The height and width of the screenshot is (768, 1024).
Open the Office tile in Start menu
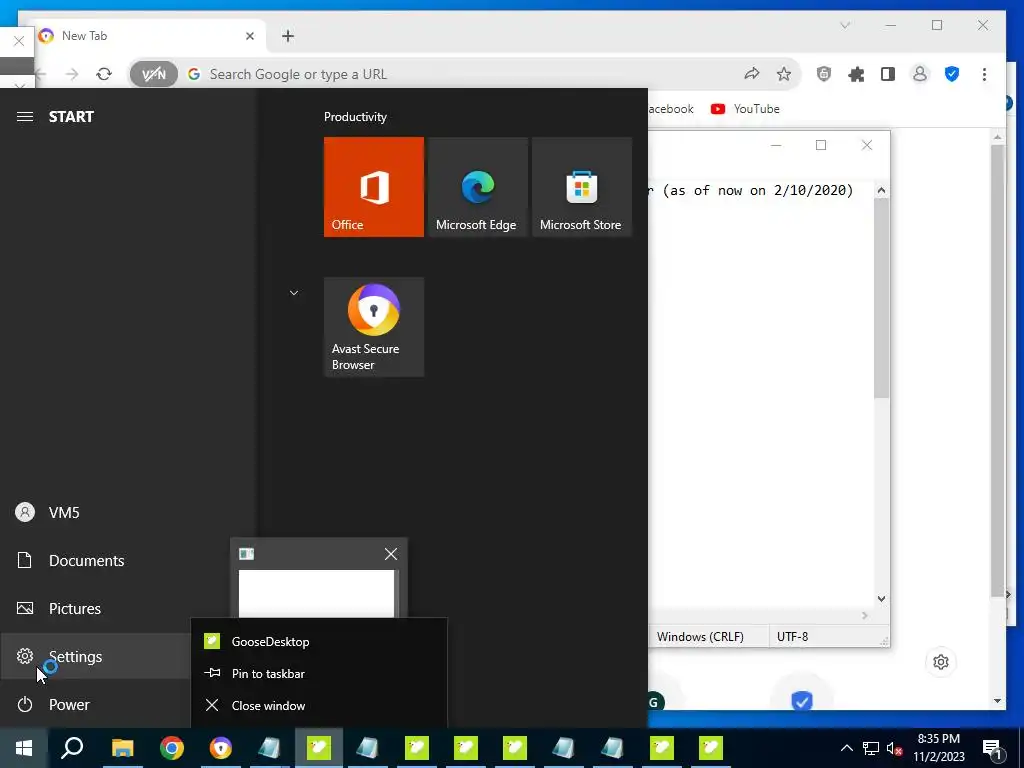pyautogui.click(x=374, y=187)
